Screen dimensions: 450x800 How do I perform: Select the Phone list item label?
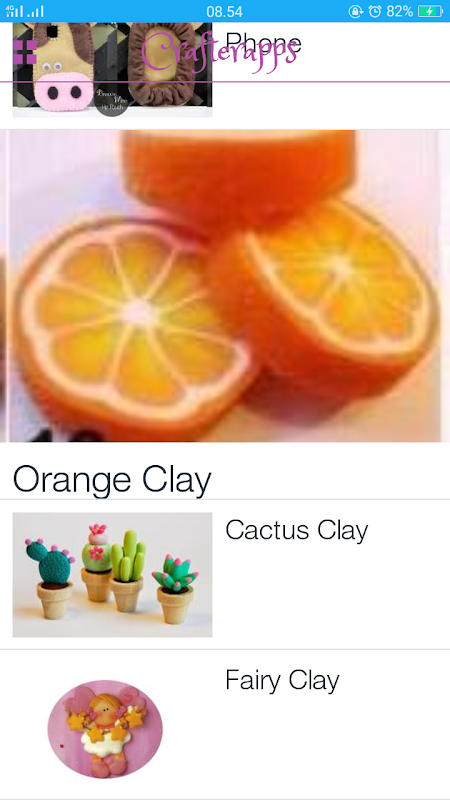point(263,43)
